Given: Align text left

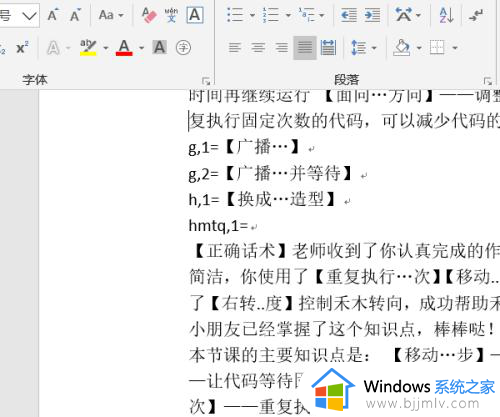Looking at the screenshot, I should pos(235,48).
